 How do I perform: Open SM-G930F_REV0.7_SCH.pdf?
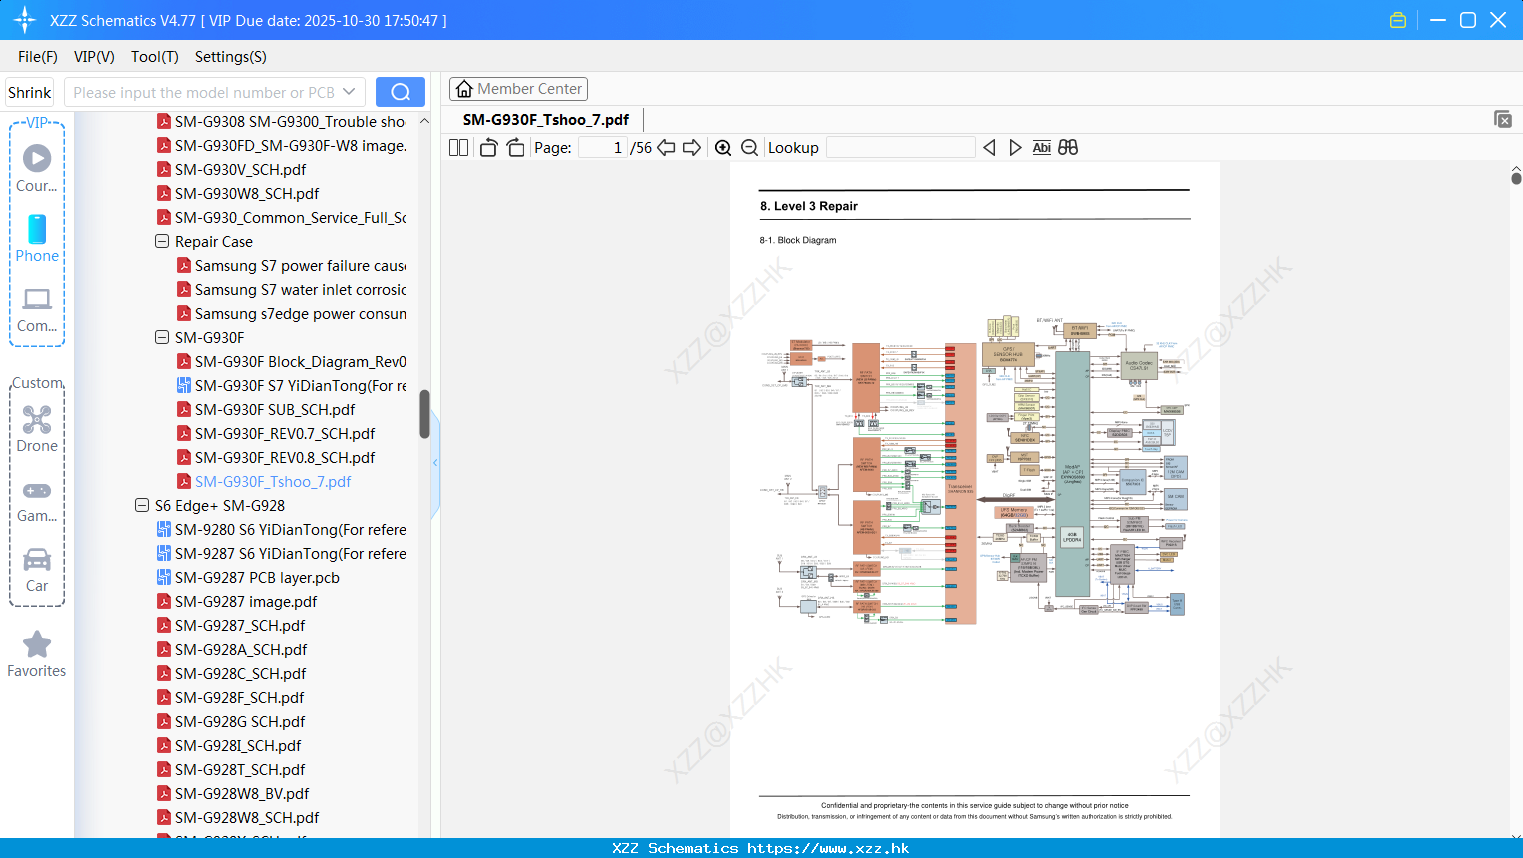tap(285, 434)
